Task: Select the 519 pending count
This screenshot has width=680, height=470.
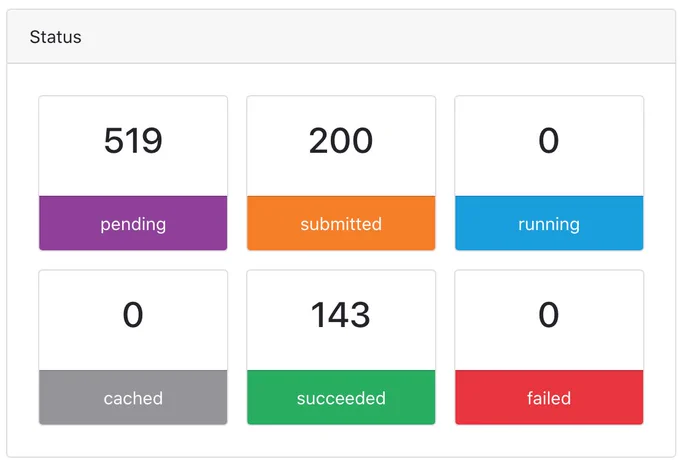Action: pyautogui.click(x=133, y=140)
